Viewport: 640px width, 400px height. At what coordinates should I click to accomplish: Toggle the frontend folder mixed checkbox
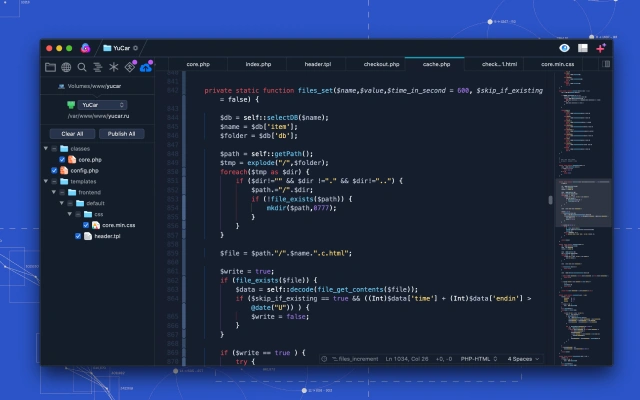62,192
